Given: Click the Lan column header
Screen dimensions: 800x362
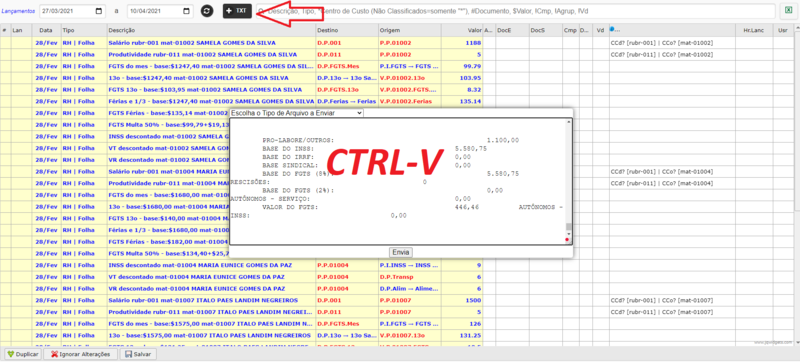Looking at the screenshot, I should (21, 31).
